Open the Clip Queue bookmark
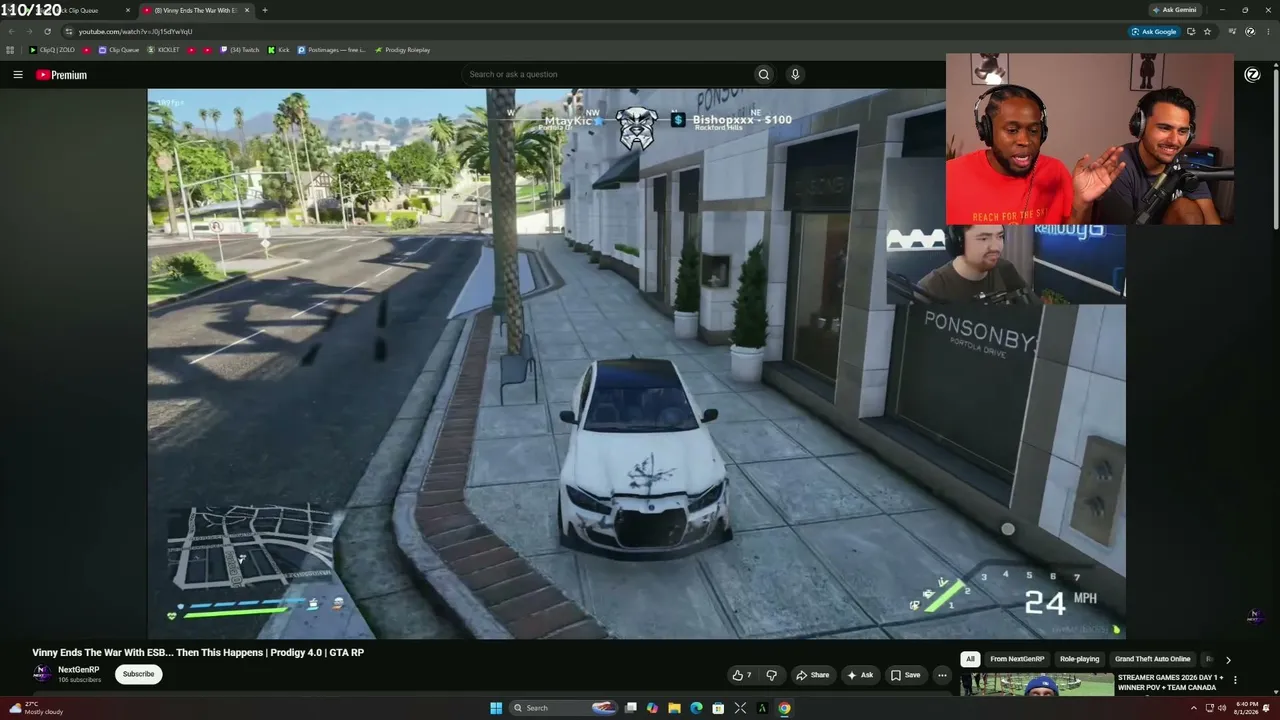The width and height of the screenshot is (1280, 720). 119,50
